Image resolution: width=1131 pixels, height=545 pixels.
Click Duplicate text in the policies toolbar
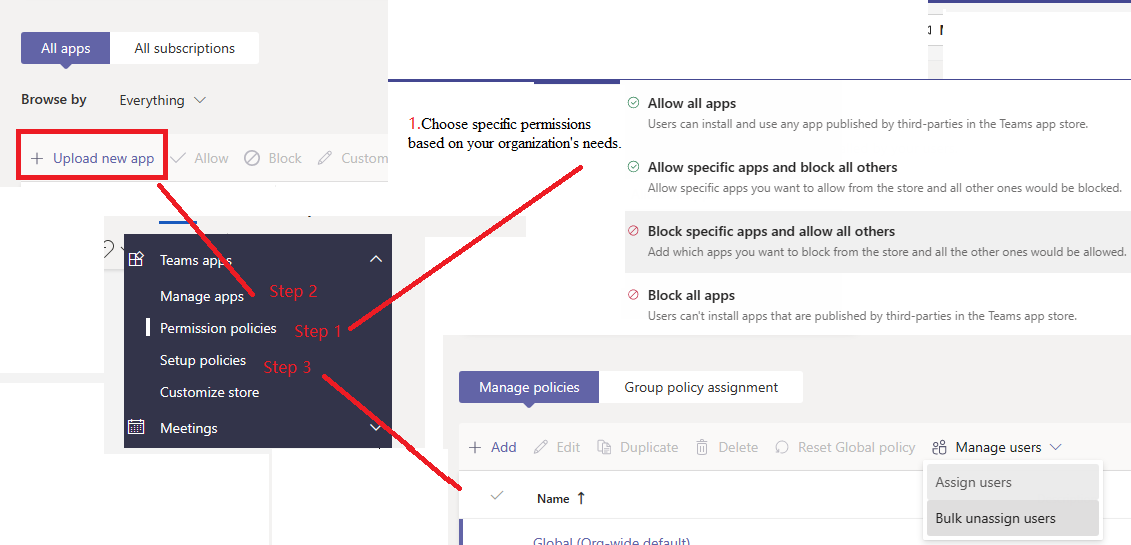point(649,447)
